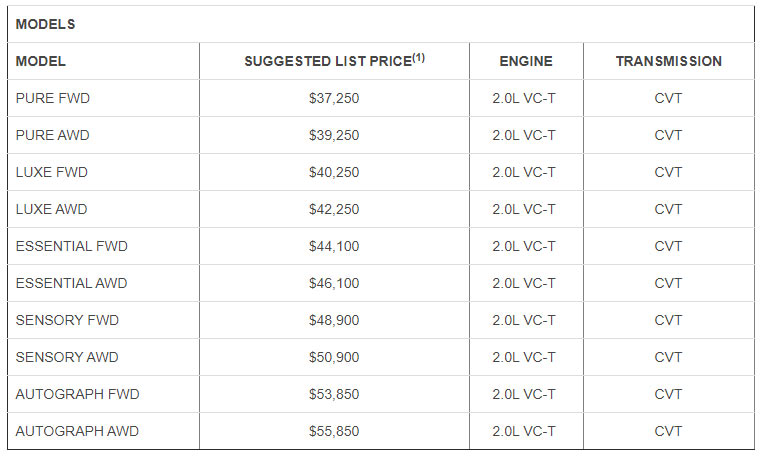Click the $37,250 price cell
764x456 pixels.
pyautogui.click(x=334, y=98)
